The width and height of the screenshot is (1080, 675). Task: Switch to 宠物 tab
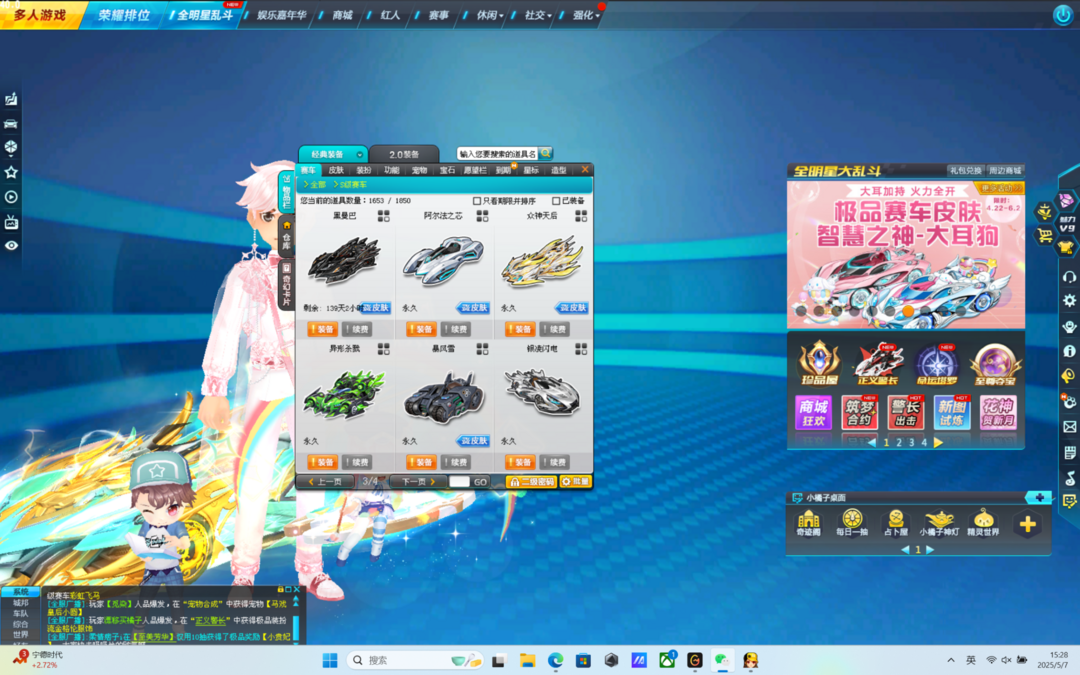click(x=419, y=170)
